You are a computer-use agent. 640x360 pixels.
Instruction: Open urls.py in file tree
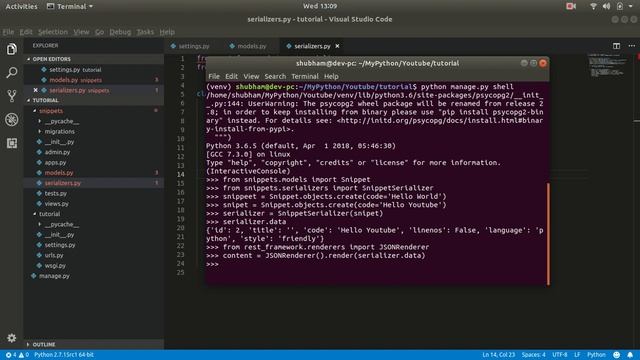[54, 255]
